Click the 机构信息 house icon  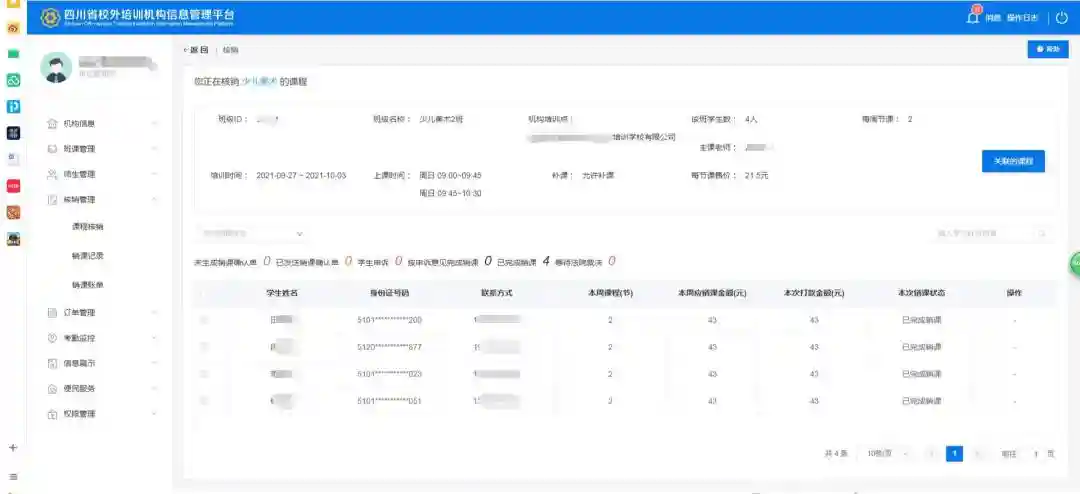(53, 124)
